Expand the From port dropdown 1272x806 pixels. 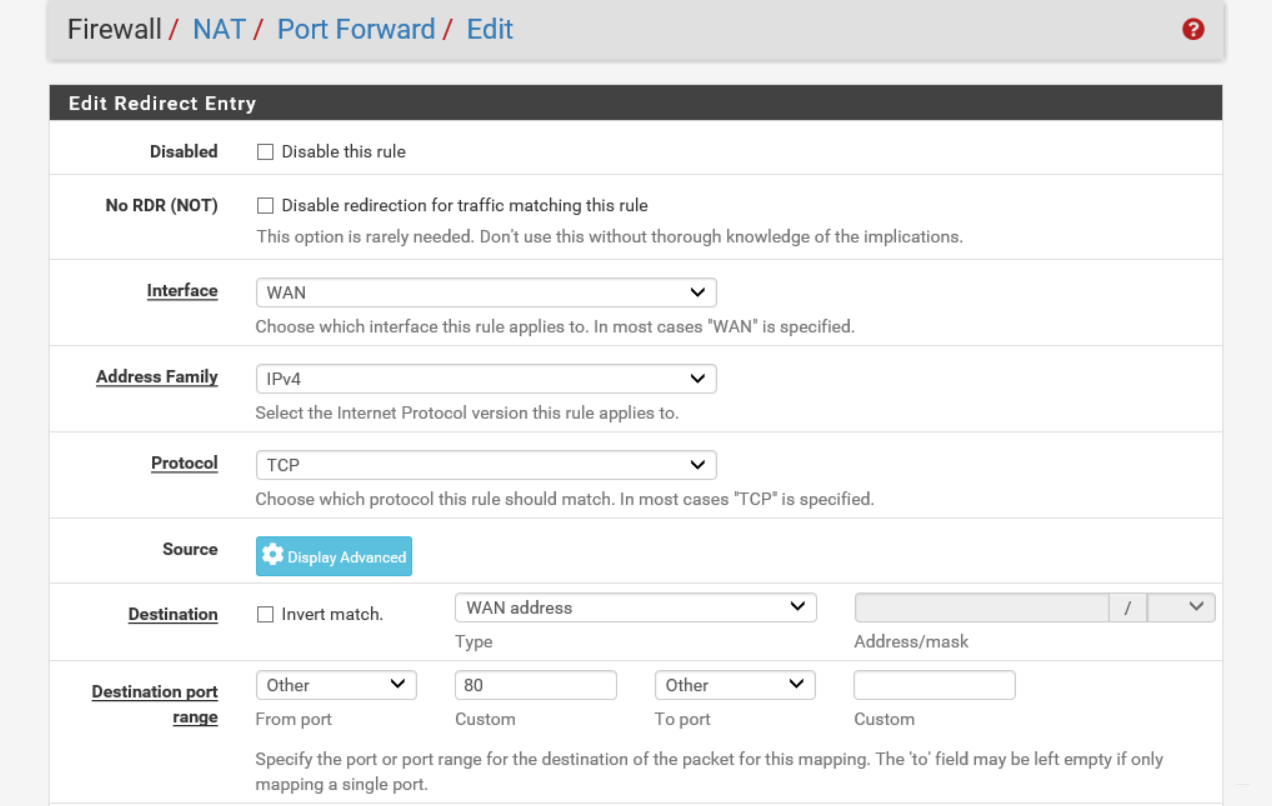pos(336,685)
